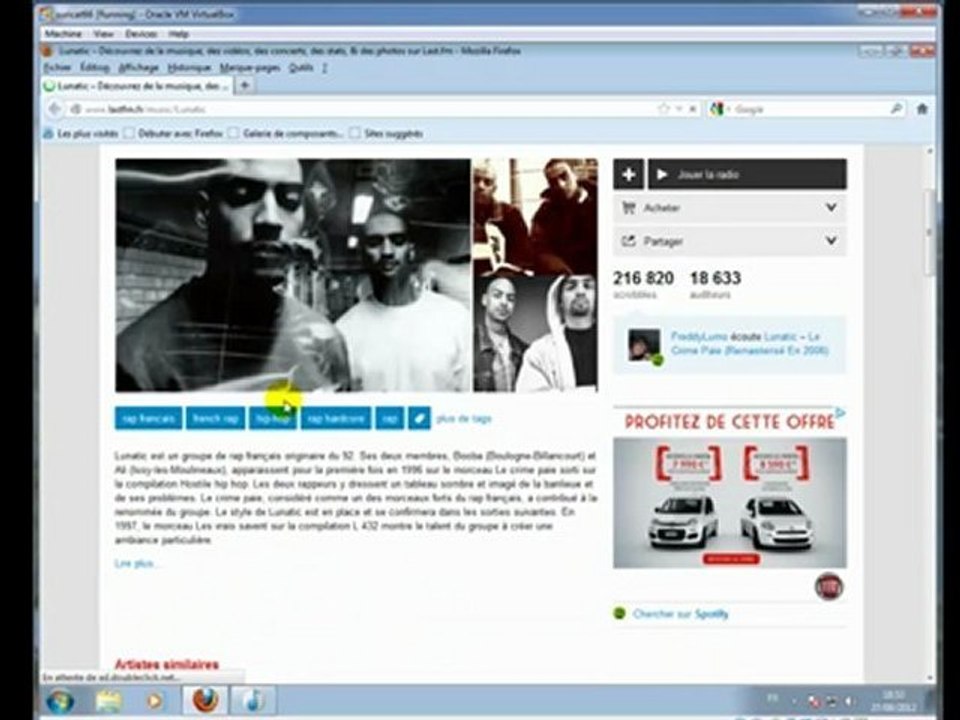Click the Action Center flag tray icon

tap(814, 700)
